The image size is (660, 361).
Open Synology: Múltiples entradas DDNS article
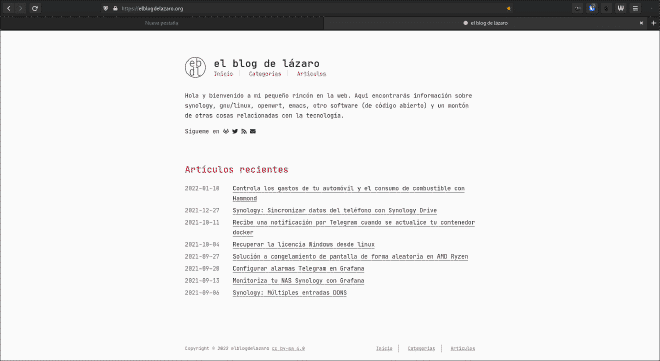290,293
